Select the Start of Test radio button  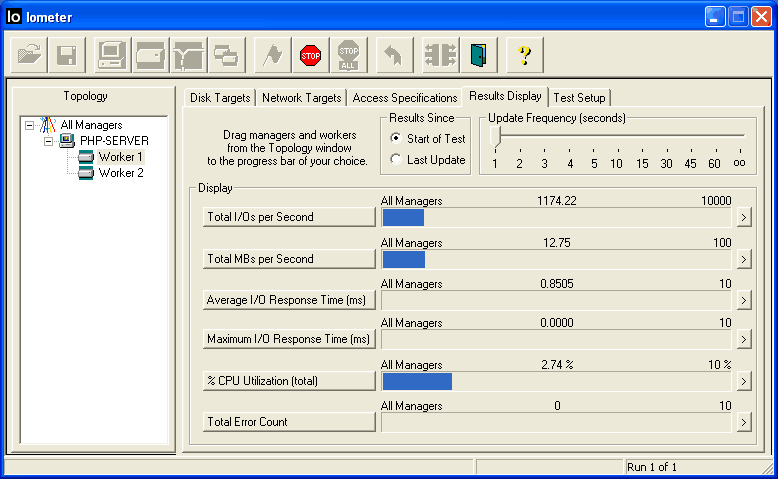click(x=395, y=138)
